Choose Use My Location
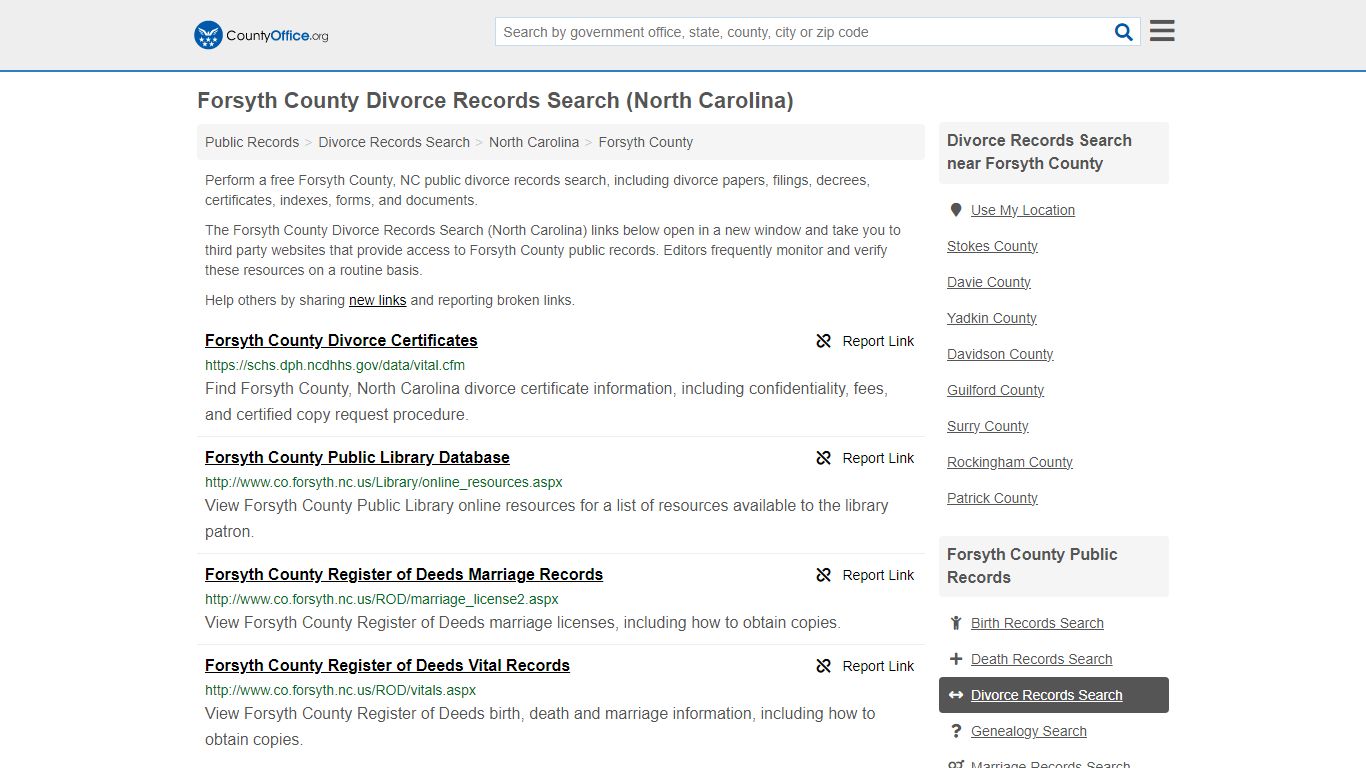The image size is (1366, 768). [1023, 210]
